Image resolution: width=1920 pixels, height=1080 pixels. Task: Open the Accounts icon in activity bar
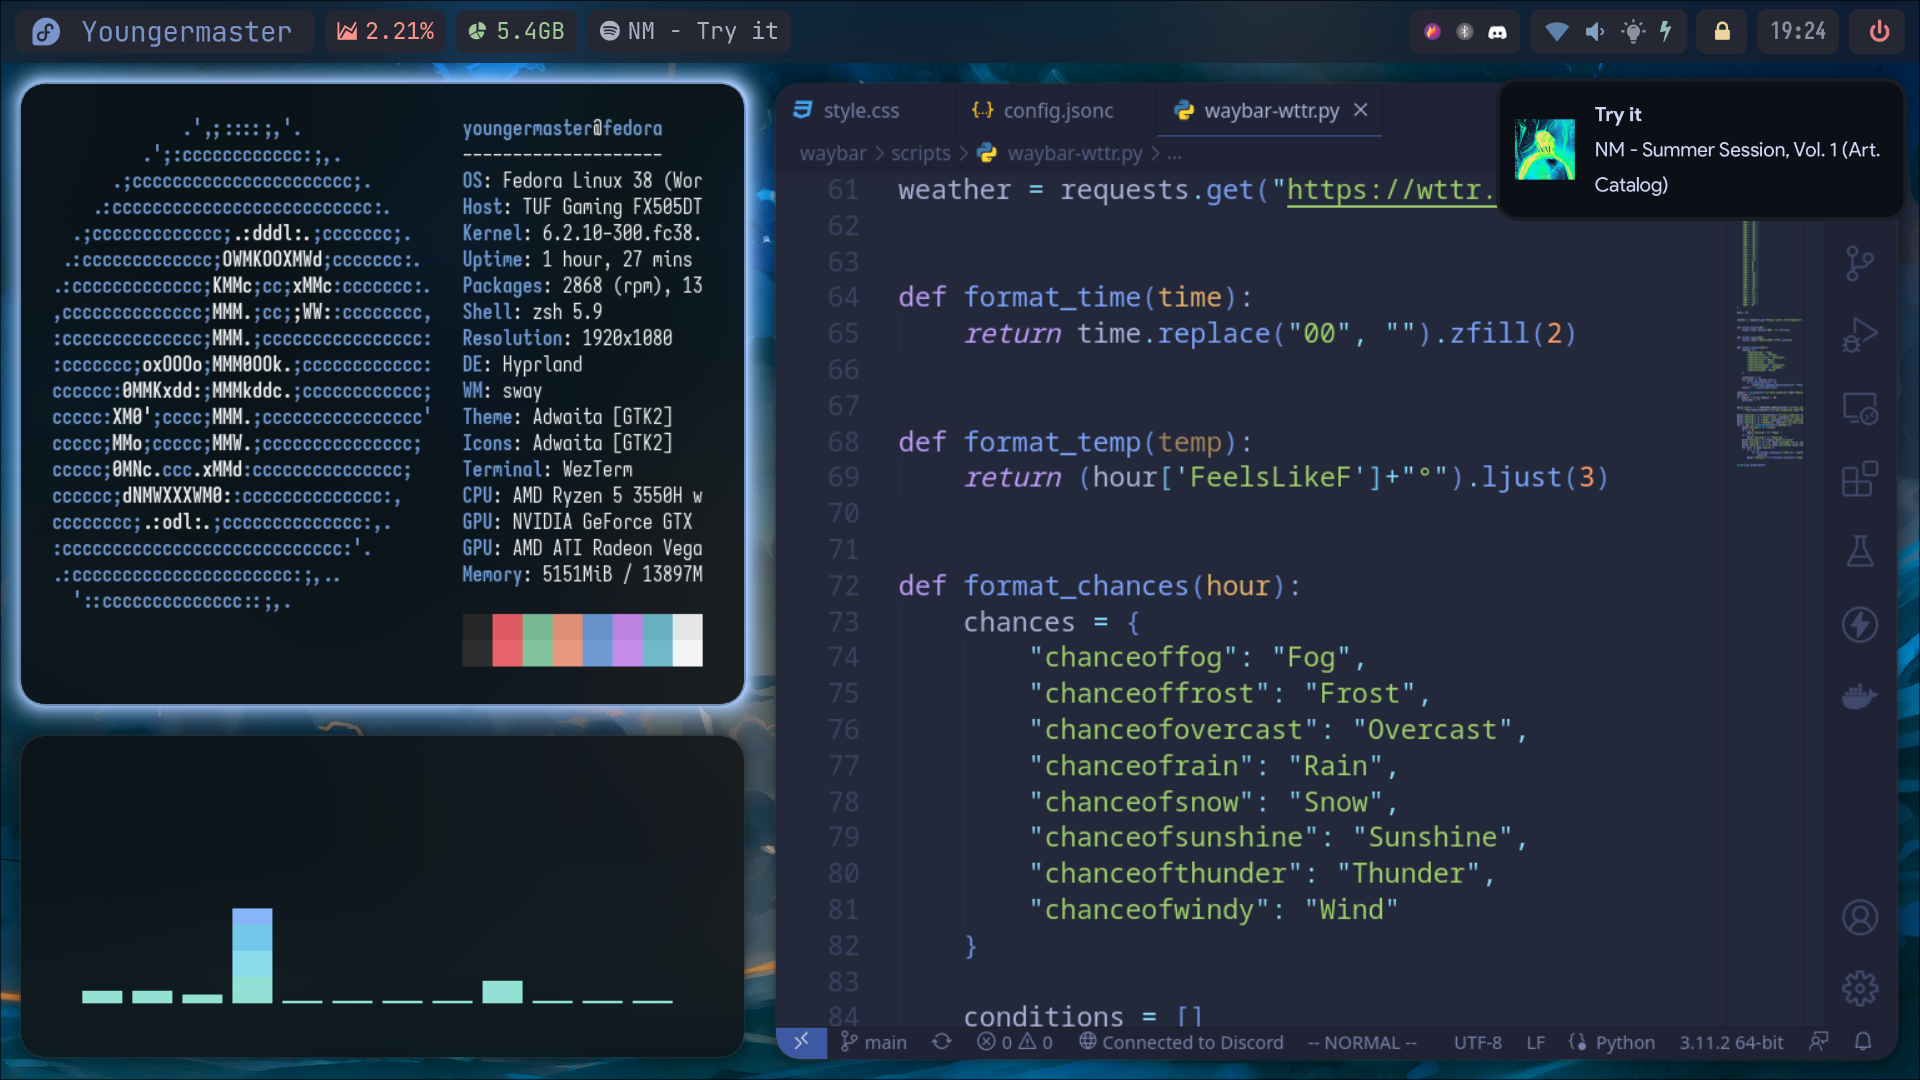1859,917
